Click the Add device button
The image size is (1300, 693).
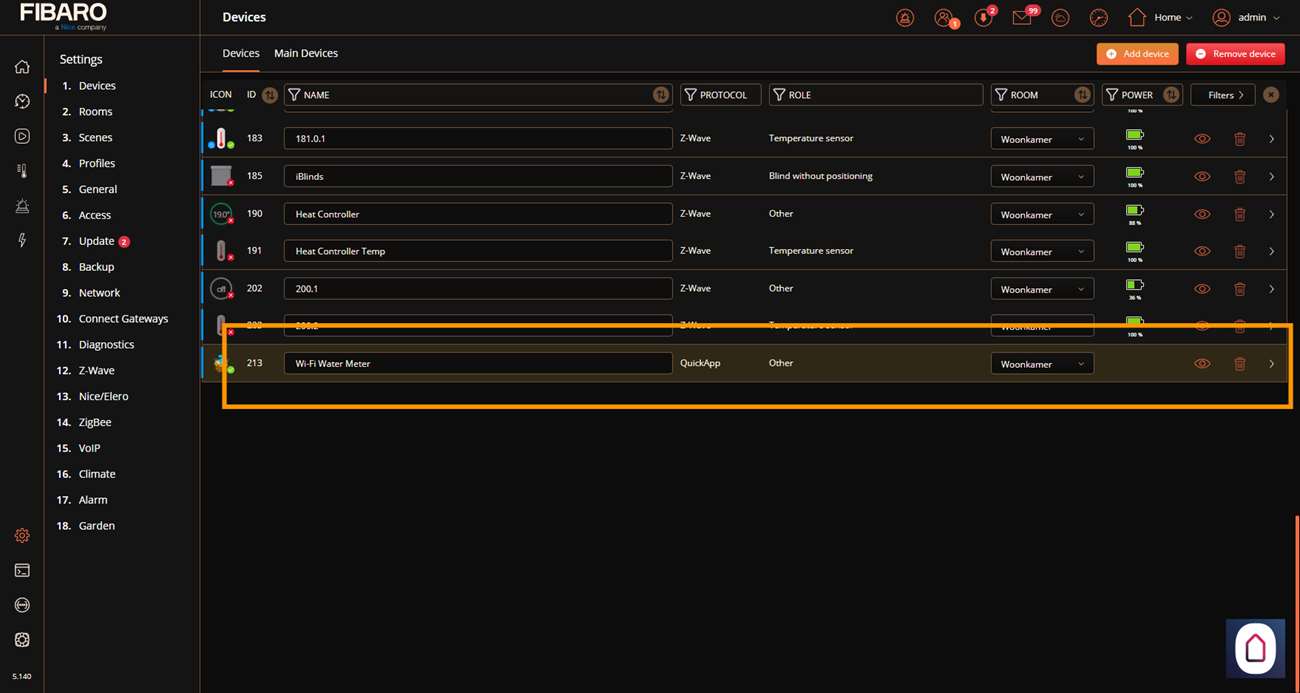1137,54
